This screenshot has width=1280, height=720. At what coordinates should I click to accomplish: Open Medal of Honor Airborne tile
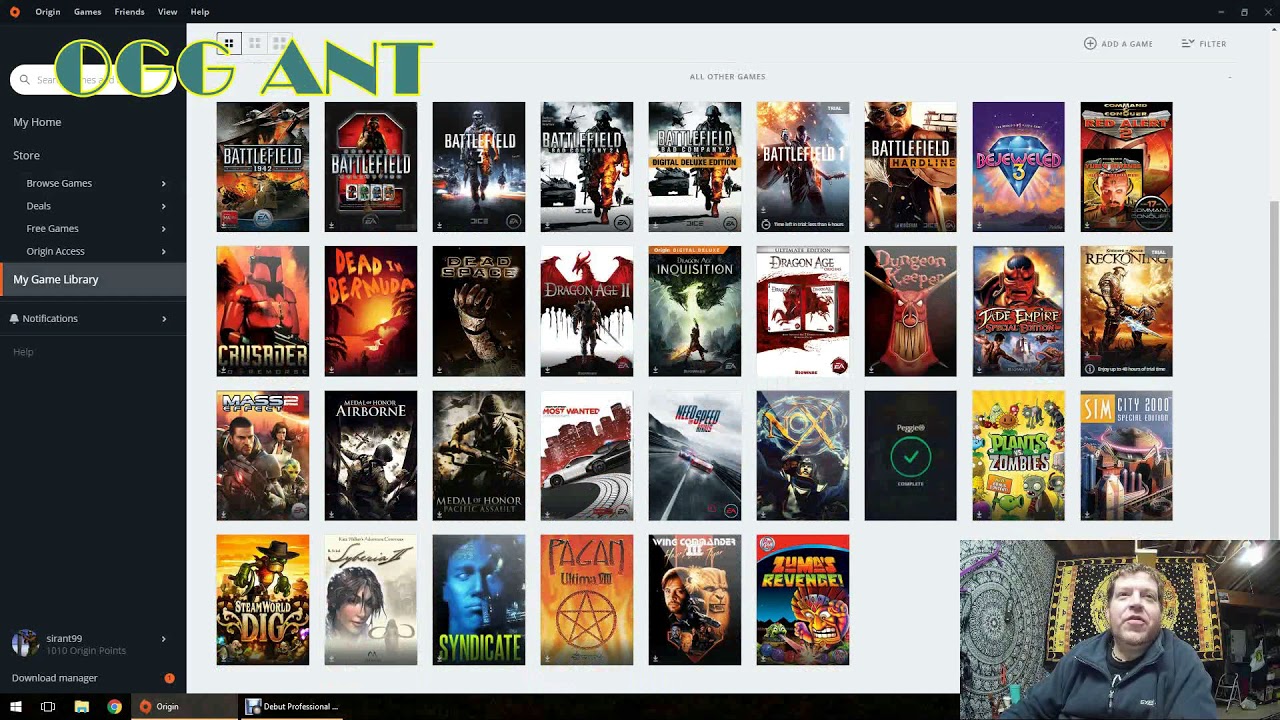tap(371, 456)
